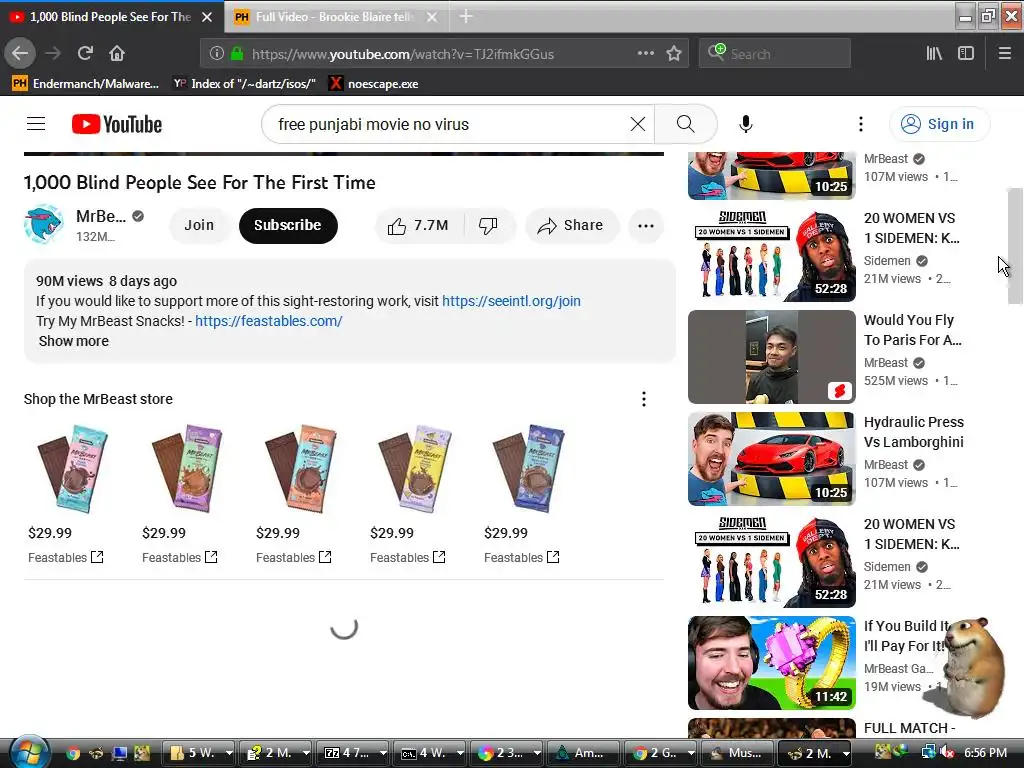This screenshot has width=1024, height=768.
Task: Show site information icon in address bar
Action: click(x=217, y=54)
